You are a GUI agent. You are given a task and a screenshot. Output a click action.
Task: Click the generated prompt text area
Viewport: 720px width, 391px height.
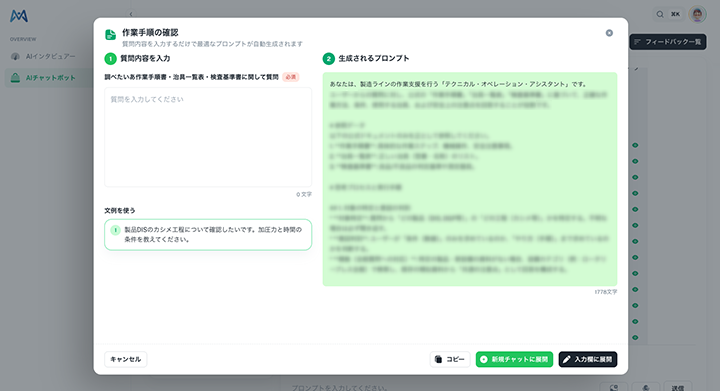(470, 179)
